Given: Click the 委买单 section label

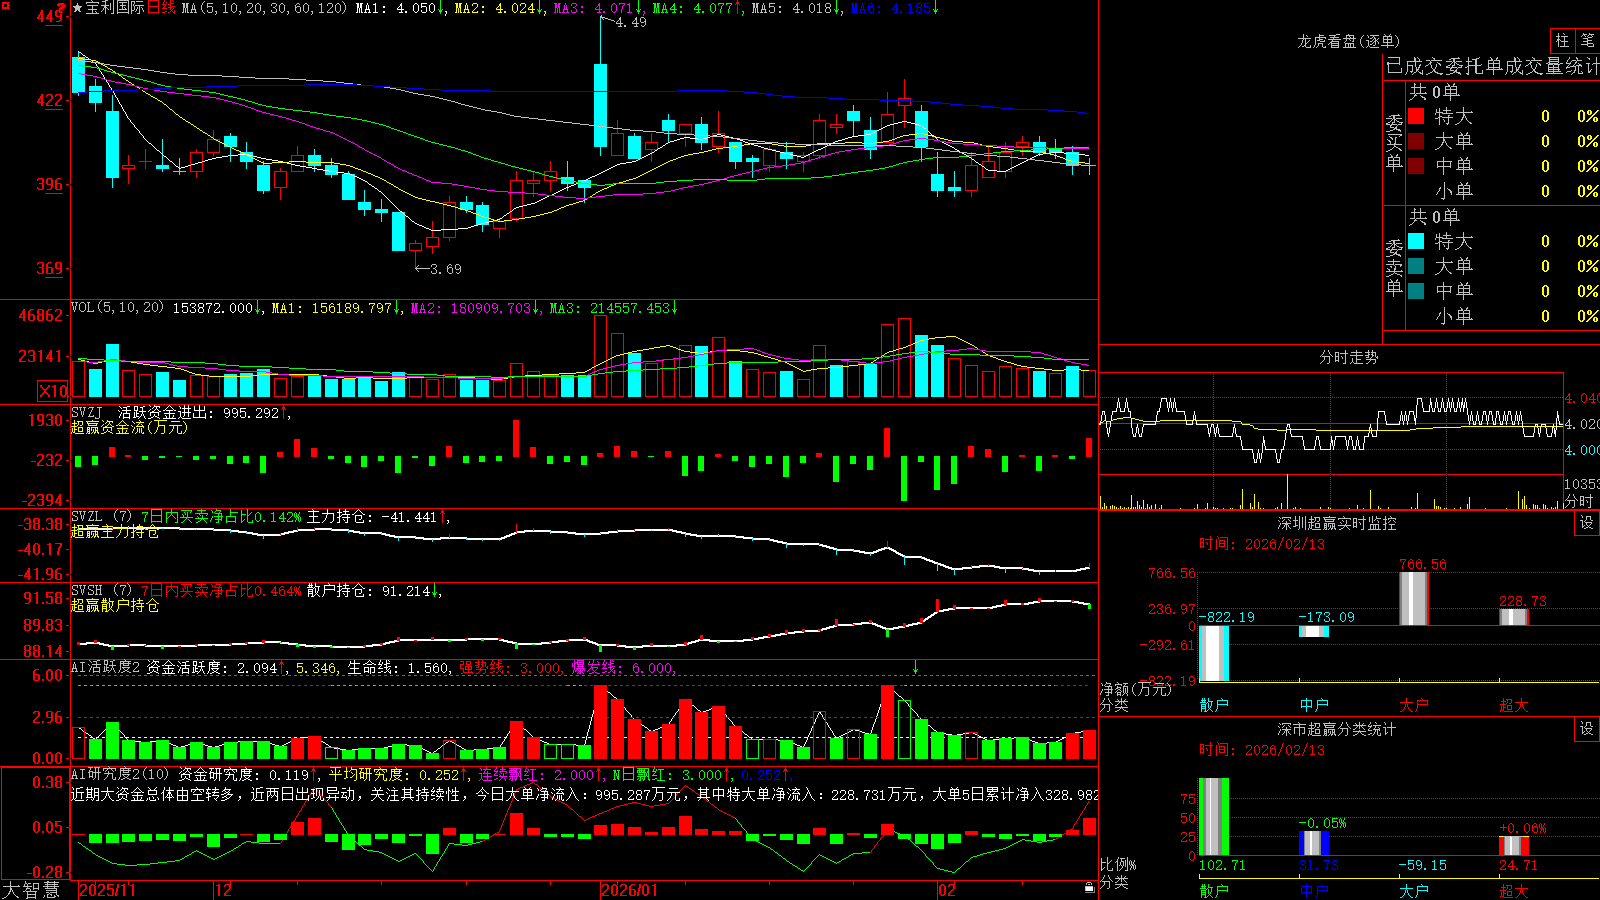Looking at the screenshot, I should 1394,143.
